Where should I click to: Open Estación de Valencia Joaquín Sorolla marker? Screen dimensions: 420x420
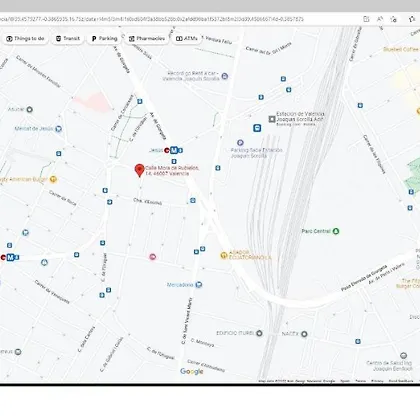[272, 119]
